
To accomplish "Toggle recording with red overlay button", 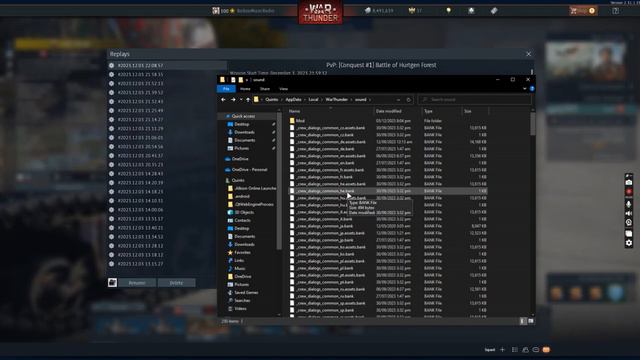I will coord(629,192).
